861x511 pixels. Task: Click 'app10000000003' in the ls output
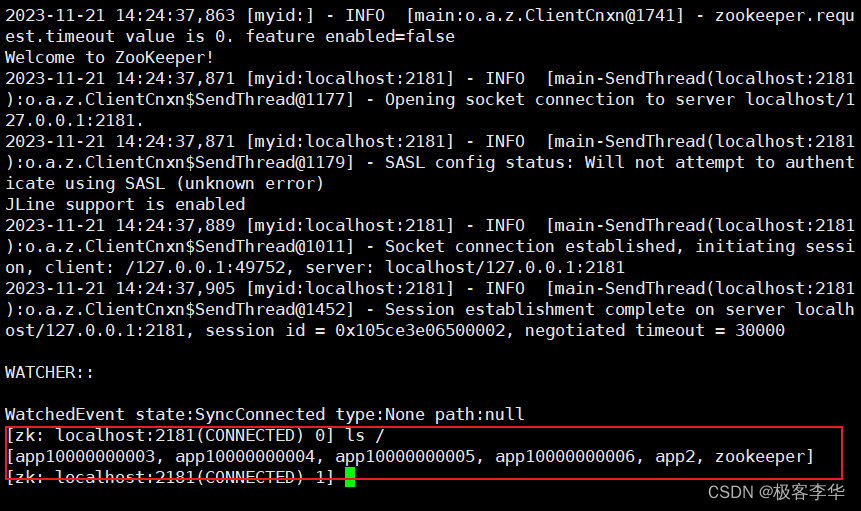[86, 457]
